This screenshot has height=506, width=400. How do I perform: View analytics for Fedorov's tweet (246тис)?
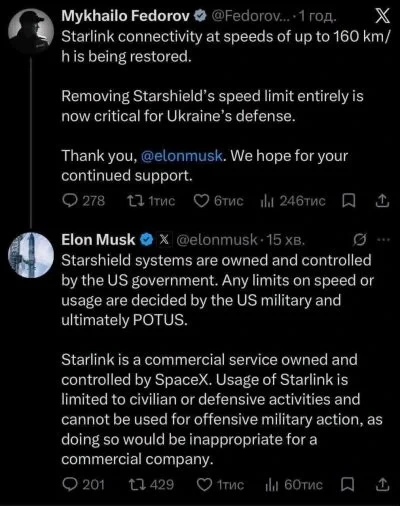[x=293, y=201]
